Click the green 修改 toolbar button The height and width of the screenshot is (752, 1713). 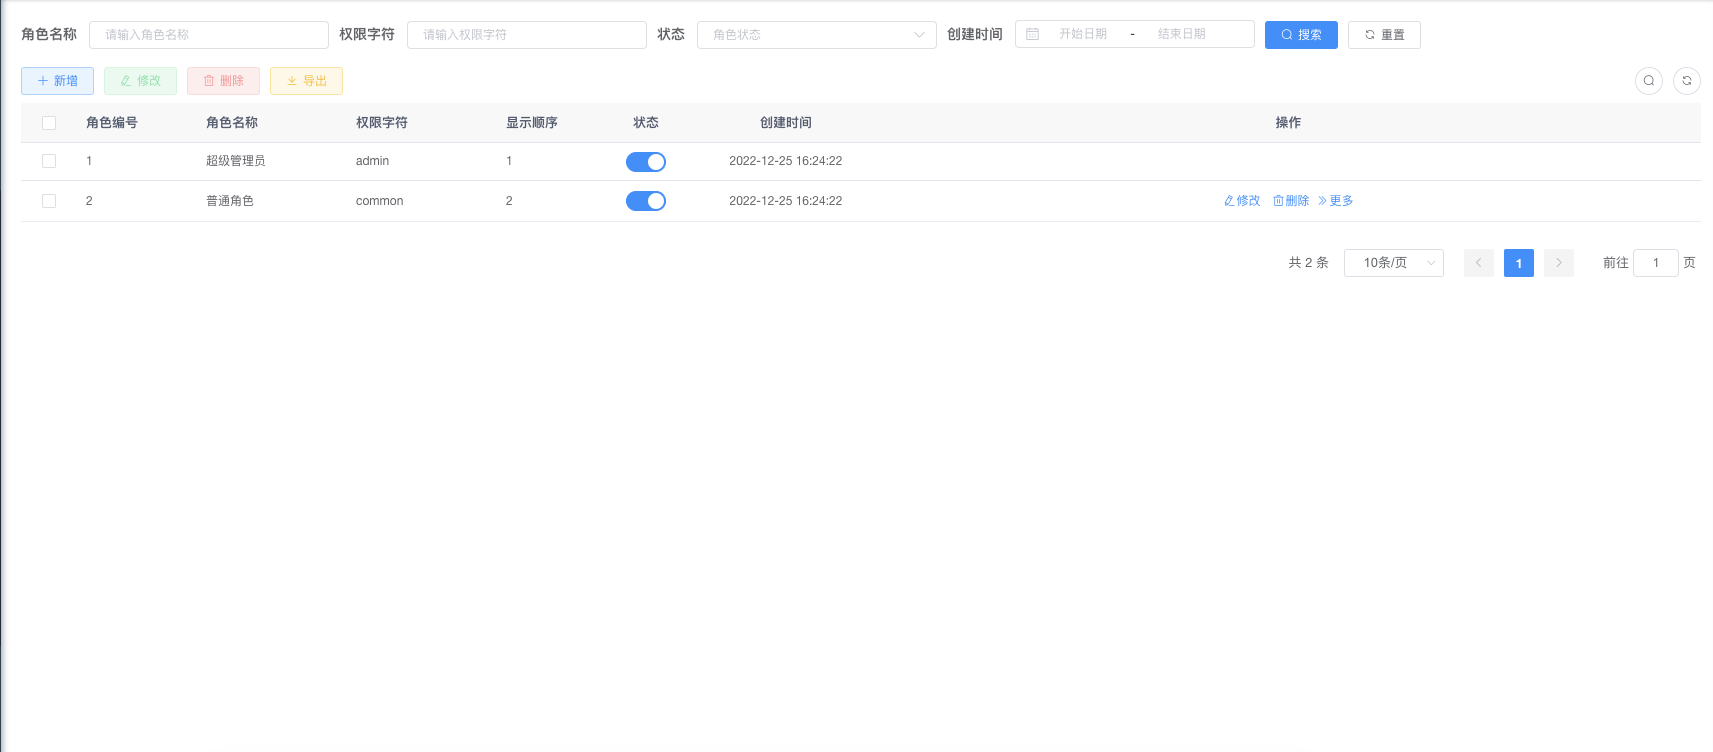tap(140, 81)
